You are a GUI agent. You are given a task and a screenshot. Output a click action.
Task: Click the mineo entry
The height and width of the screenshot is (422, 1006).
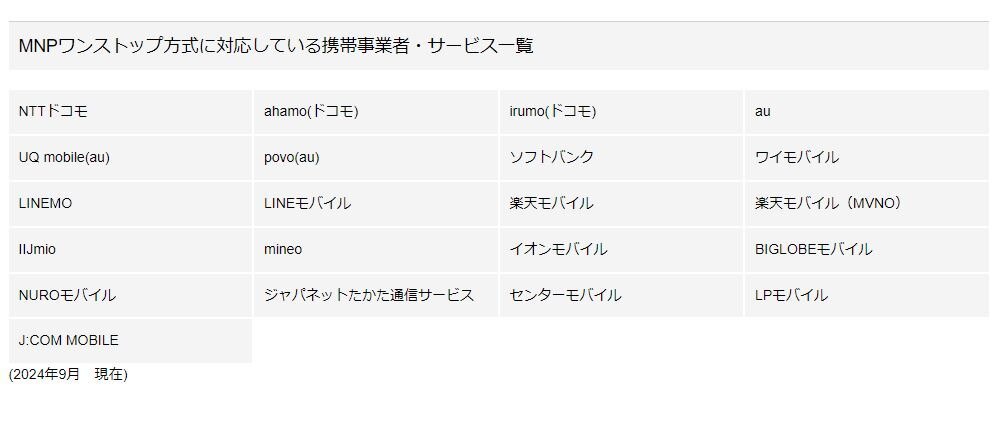click(376, 249)
